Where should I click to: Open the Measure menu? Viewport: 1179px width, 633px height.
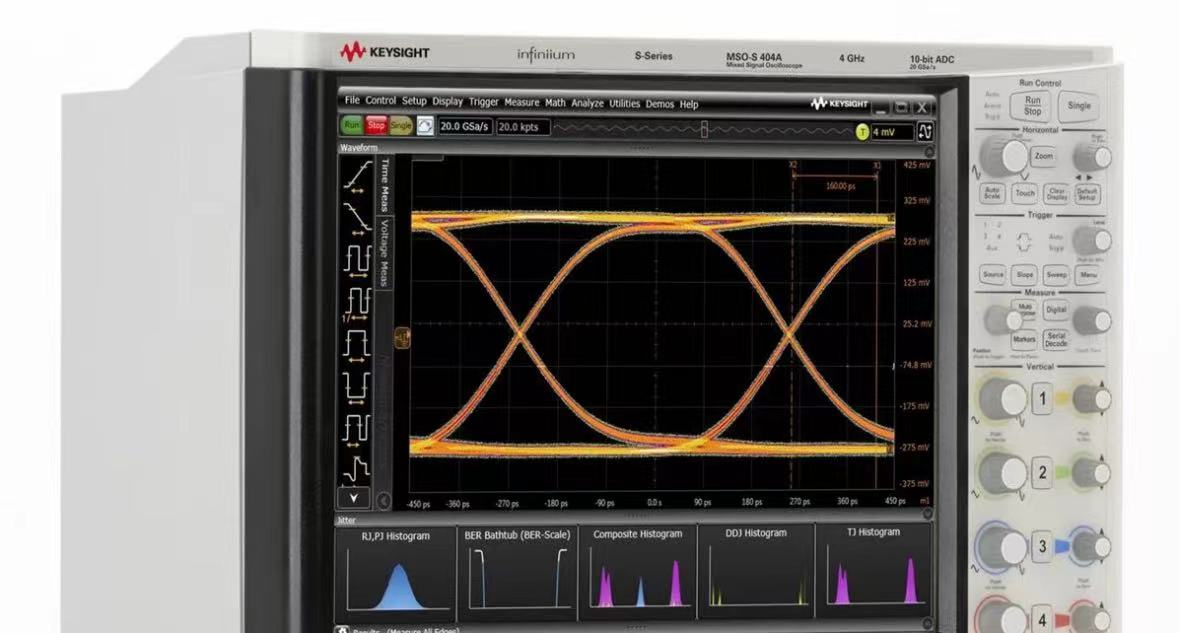[x=522, y=102]
